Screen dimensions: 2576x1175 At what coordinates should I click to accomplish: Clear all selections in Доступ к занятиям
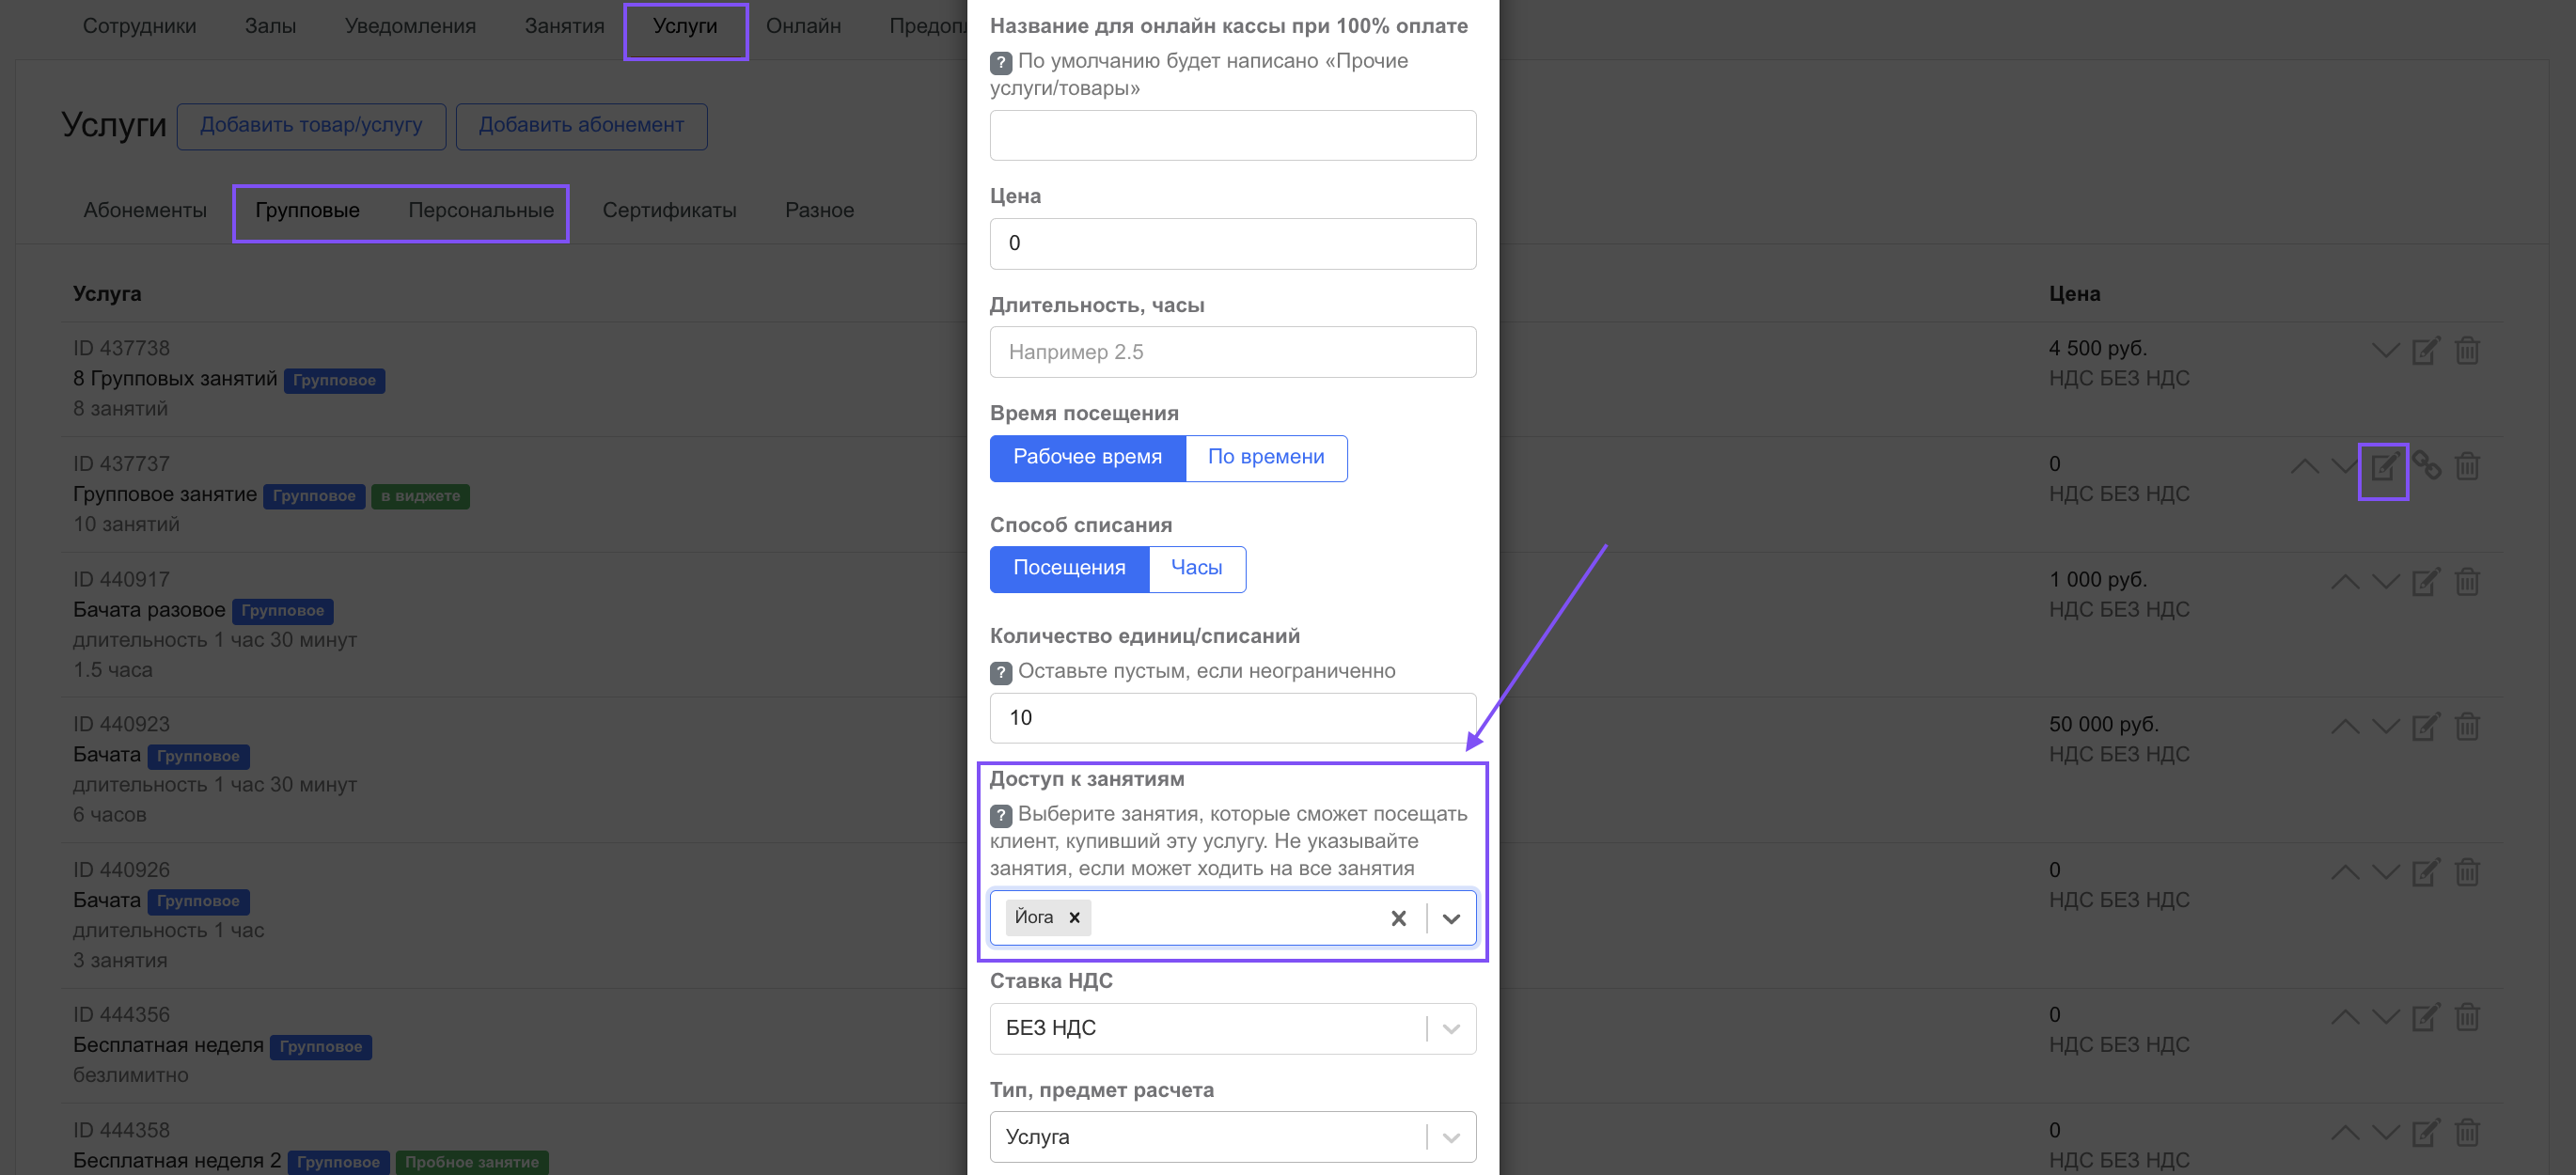point(1398,918)
